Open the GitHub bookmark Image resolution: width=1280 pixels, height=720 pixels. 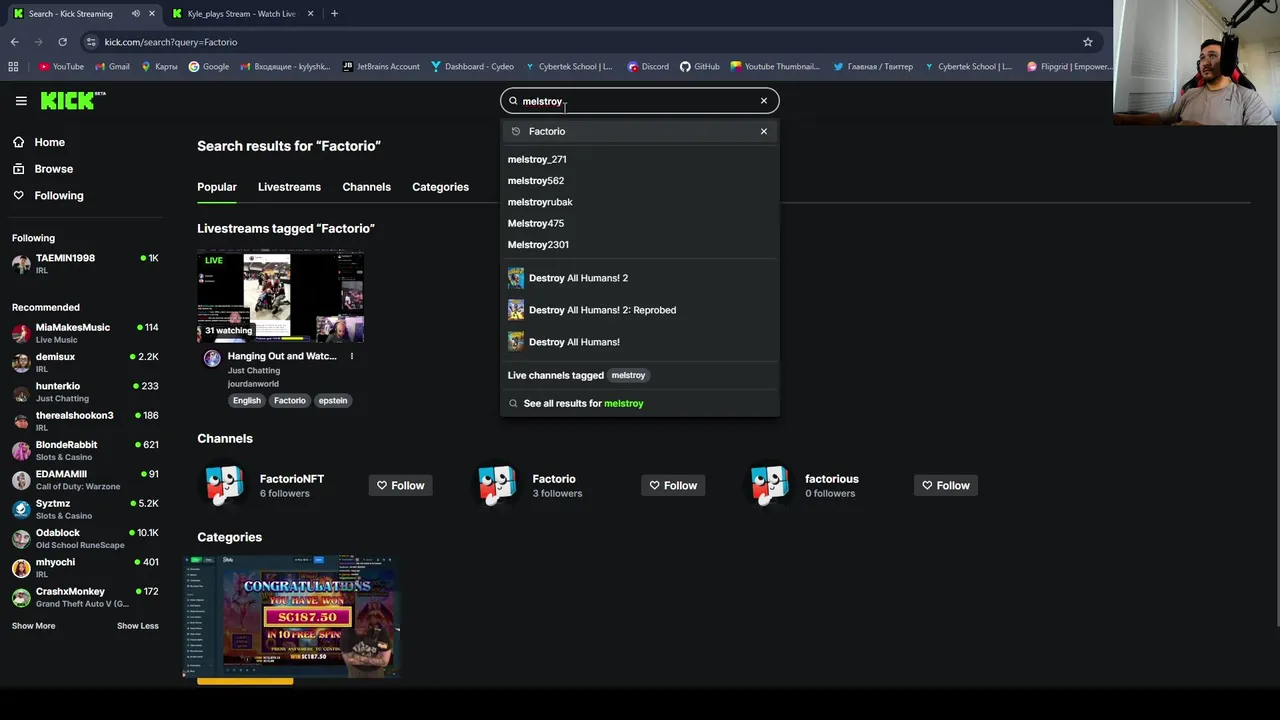pyautogui.click(x=699, y=67)
